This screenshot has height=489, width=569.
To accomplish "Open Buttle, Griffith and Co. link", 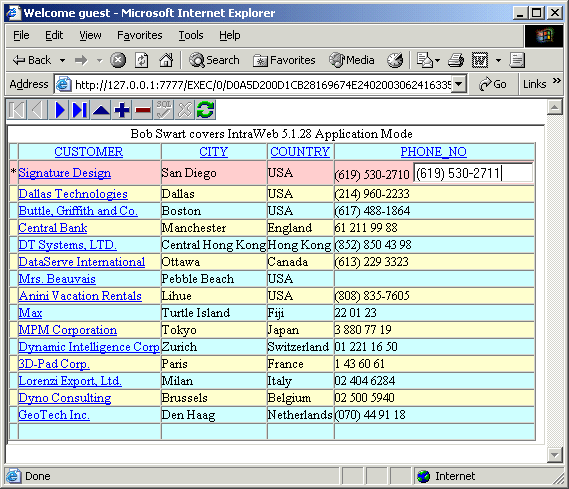I will point(78,211).
